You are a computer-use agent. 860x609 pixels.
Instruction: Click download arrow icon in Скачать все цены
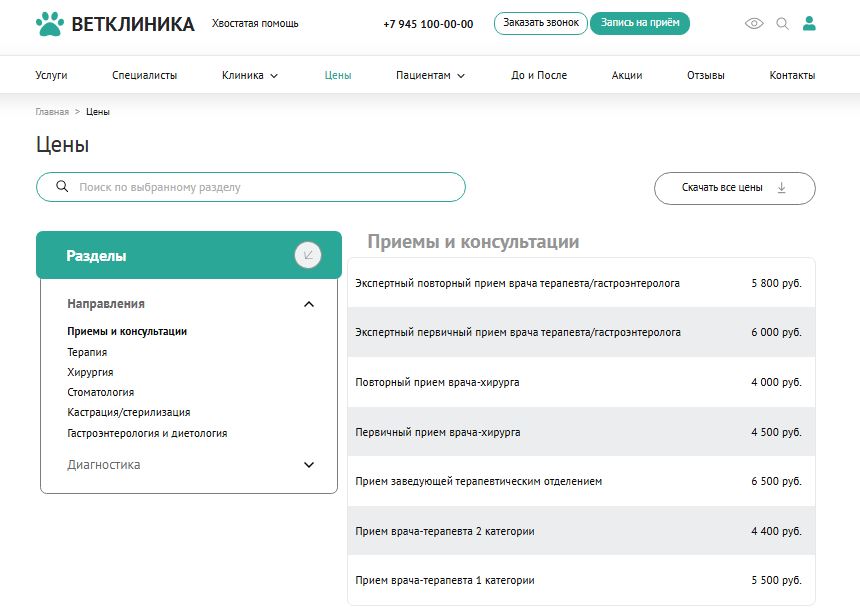tap(782, 188)
